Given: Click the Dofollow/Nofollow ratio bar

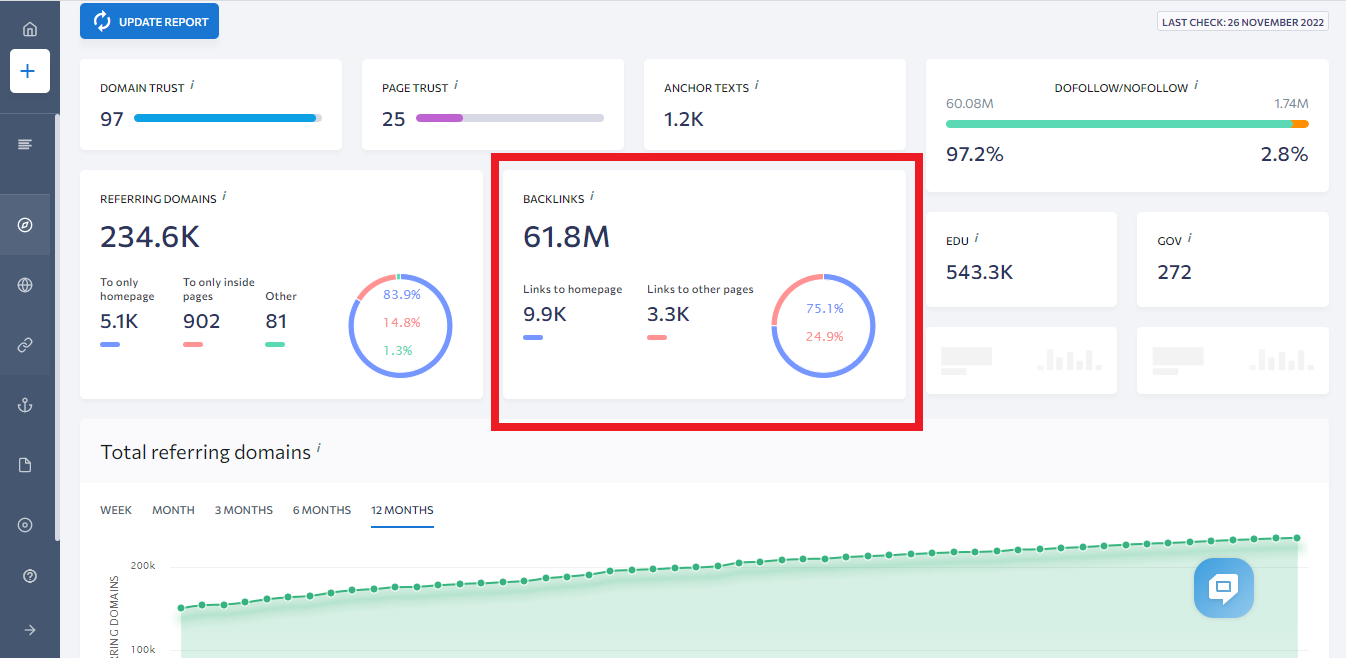Looking at the screenshot, I should [1127, 124].
